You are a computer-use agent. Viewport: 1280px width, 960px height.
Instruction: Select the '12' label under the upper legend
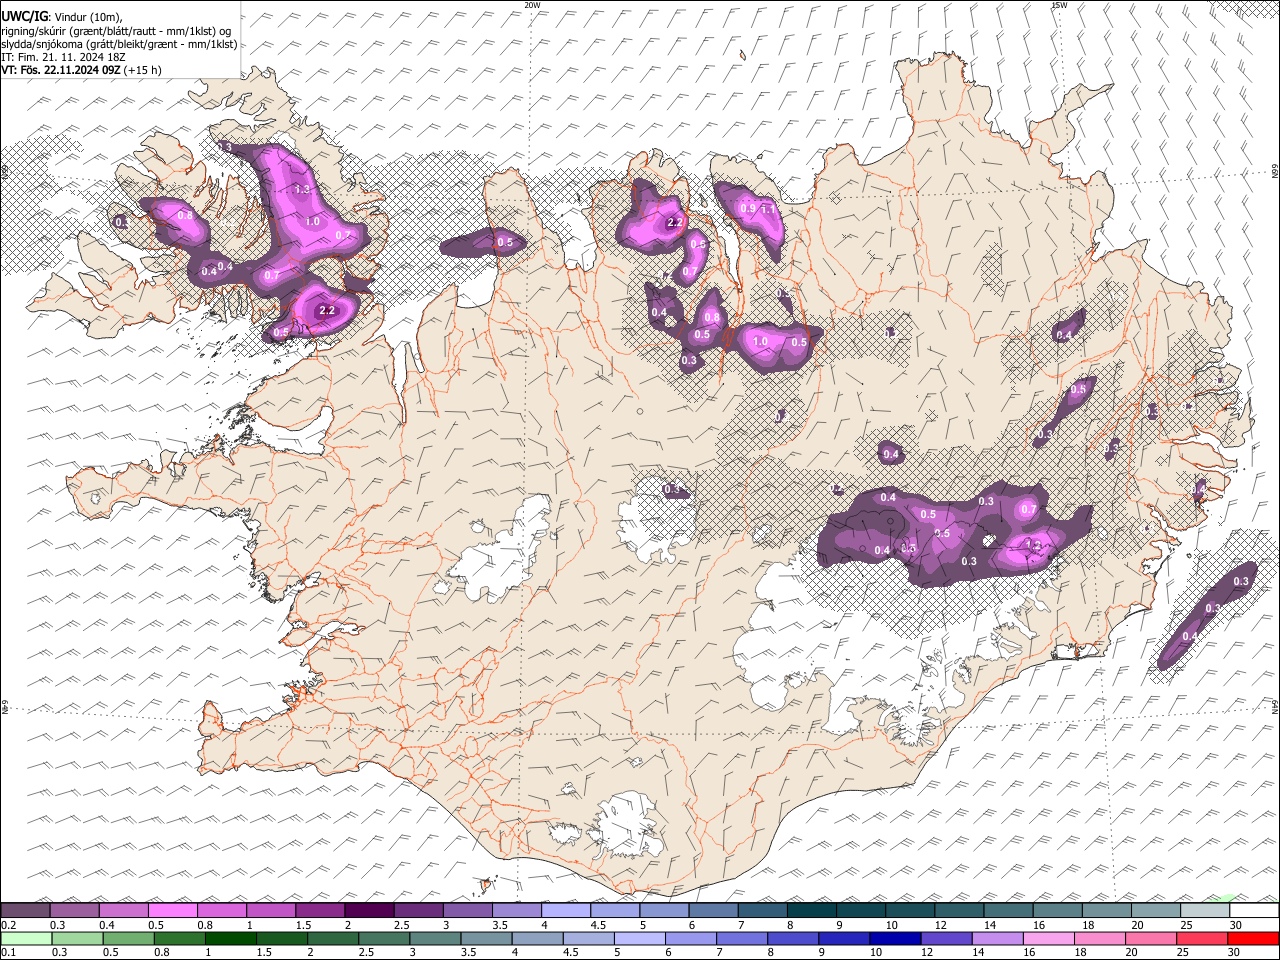940,924
